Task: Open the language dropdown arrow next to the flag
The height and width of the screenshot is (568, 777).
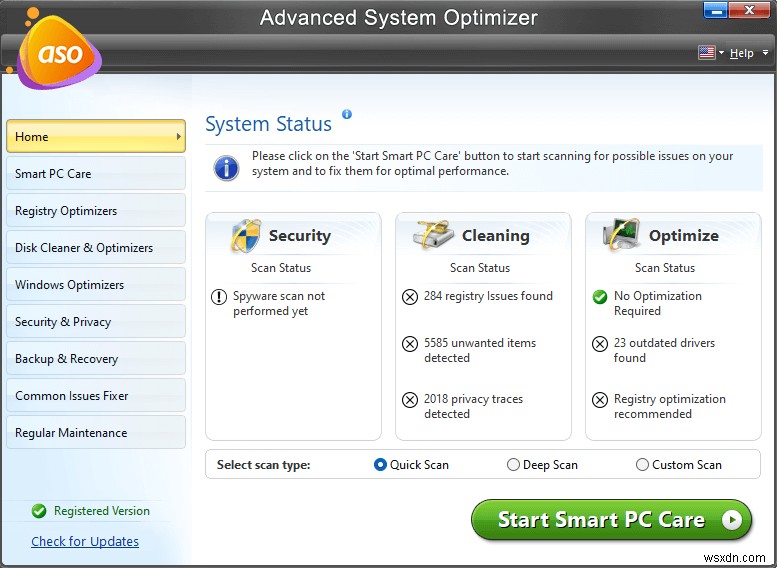Action: click(722, 53)
